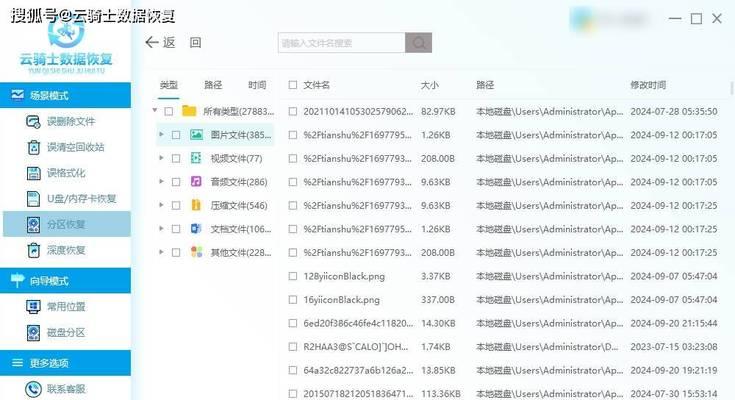Open 误删除文件 recovery icon
This screenshot has height=400, width=735.
point(33,121)
